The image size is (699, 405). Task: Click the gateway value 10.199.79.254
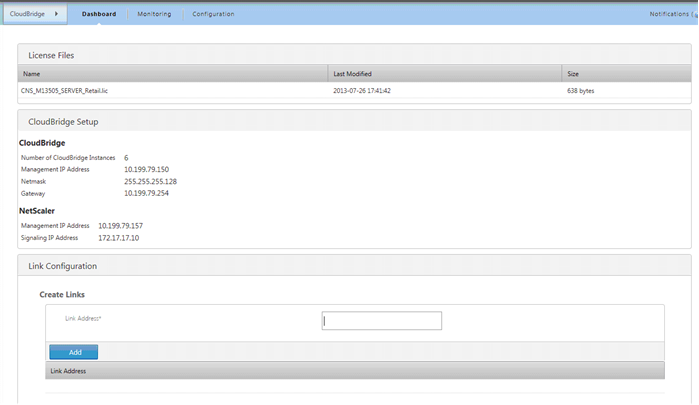[146, 193]
